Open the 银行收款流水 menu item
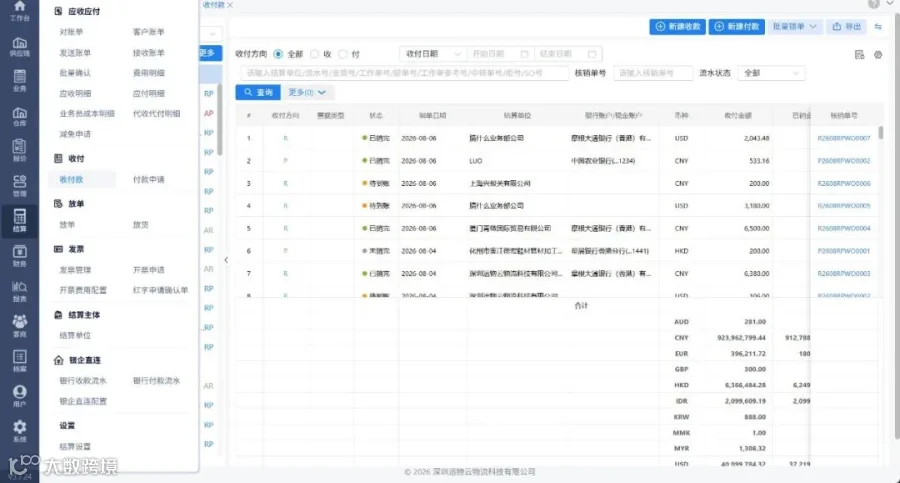Screen dimensions: 900x483 [83, 381]
